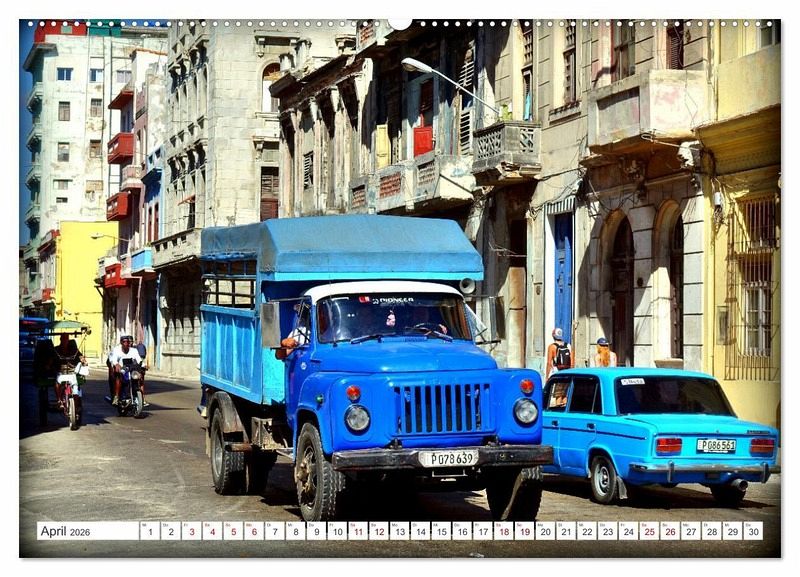This screenshot has height=577, width=800.
Task: Select day 19 on the calendar row
Action: coord(524,531)
